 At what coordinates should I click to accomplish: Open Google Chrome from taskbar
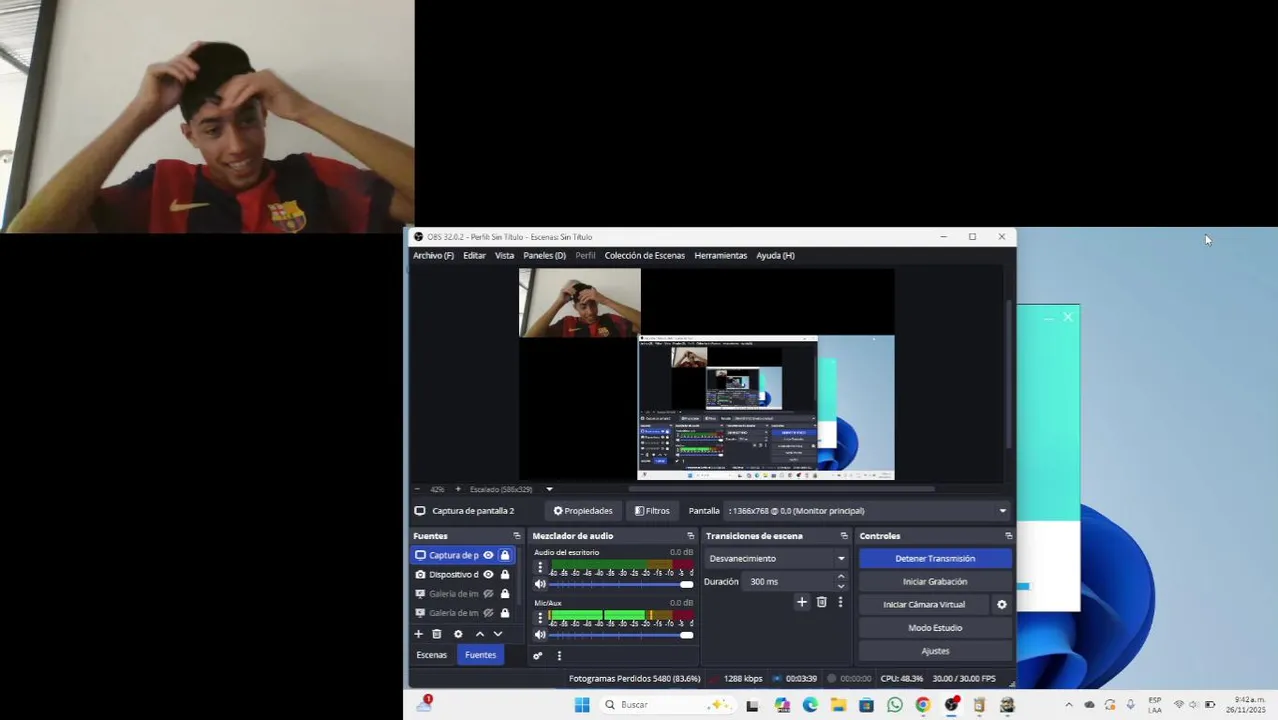pos(923,705)
